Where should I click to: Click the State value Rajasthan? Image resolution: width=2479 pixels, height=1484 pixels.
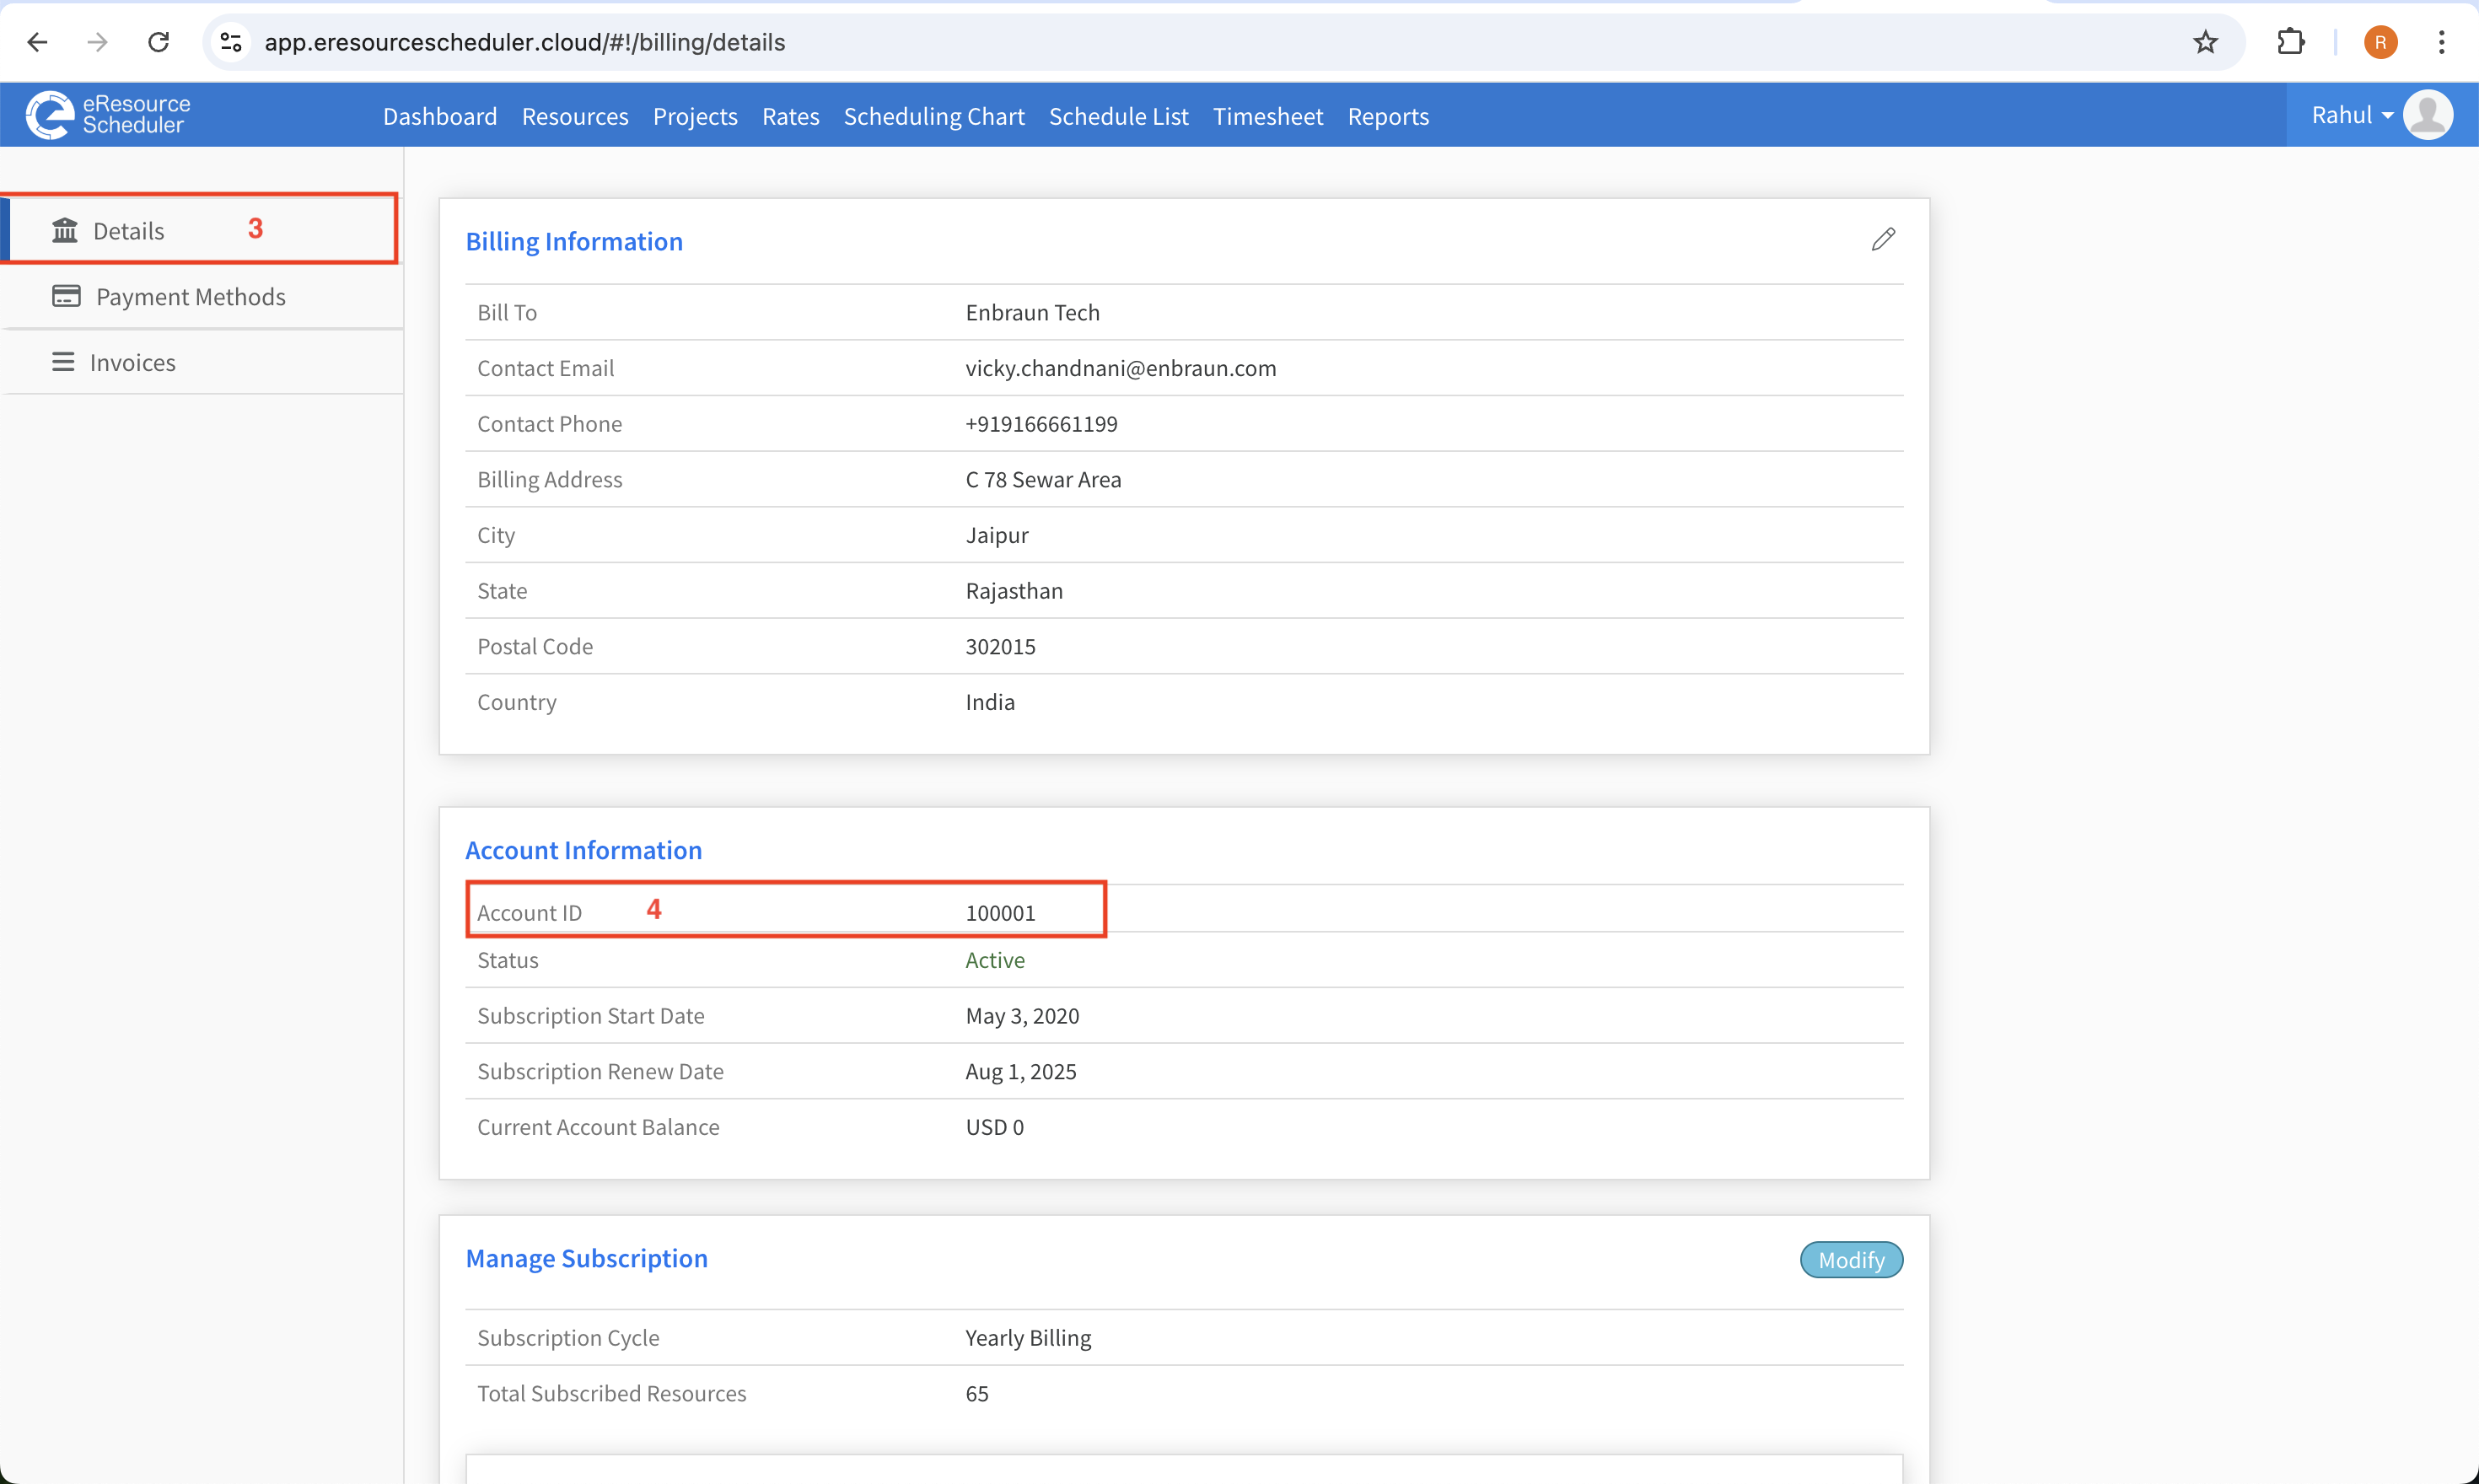pyautogui.click(x=1014, y=591)
